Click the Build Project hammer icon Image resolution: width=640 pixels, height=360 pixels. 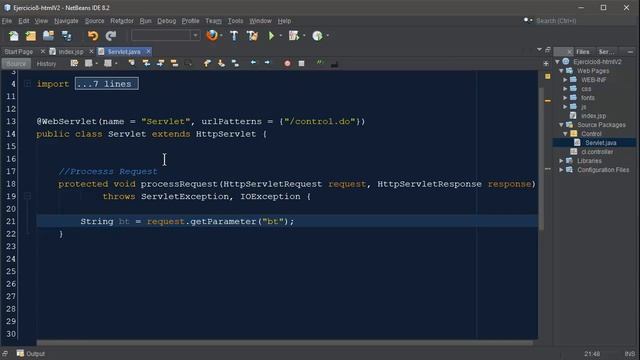pos(234,36)
